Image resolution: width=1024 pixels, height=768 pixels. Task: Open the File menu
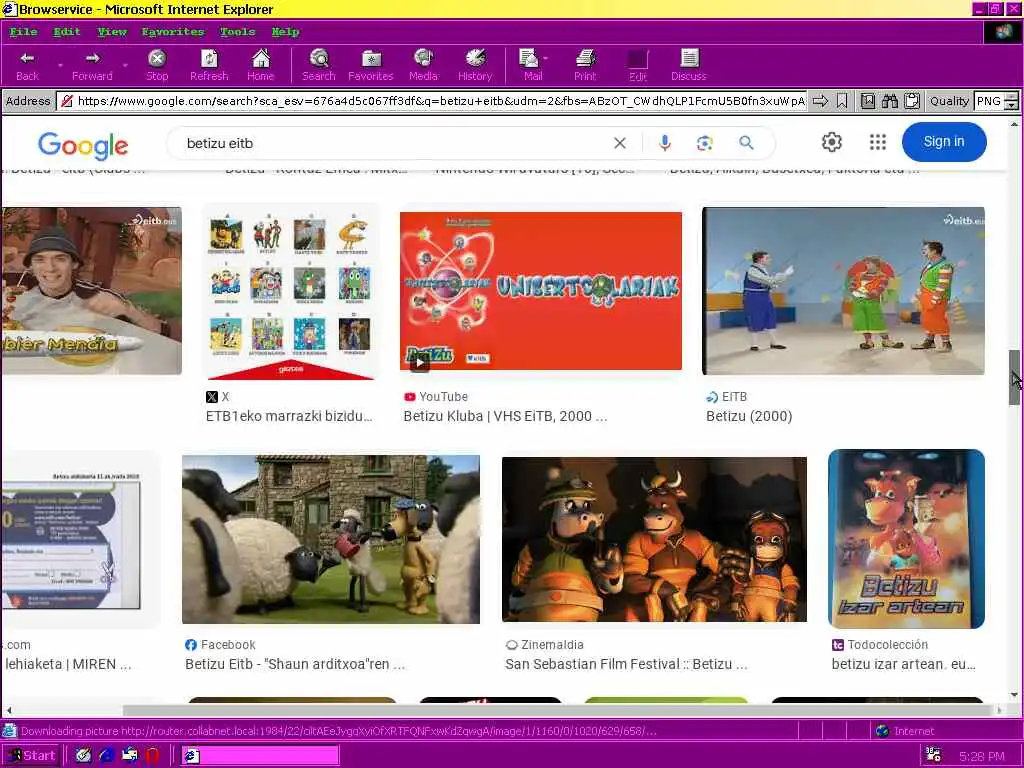(x=24, y=31)
